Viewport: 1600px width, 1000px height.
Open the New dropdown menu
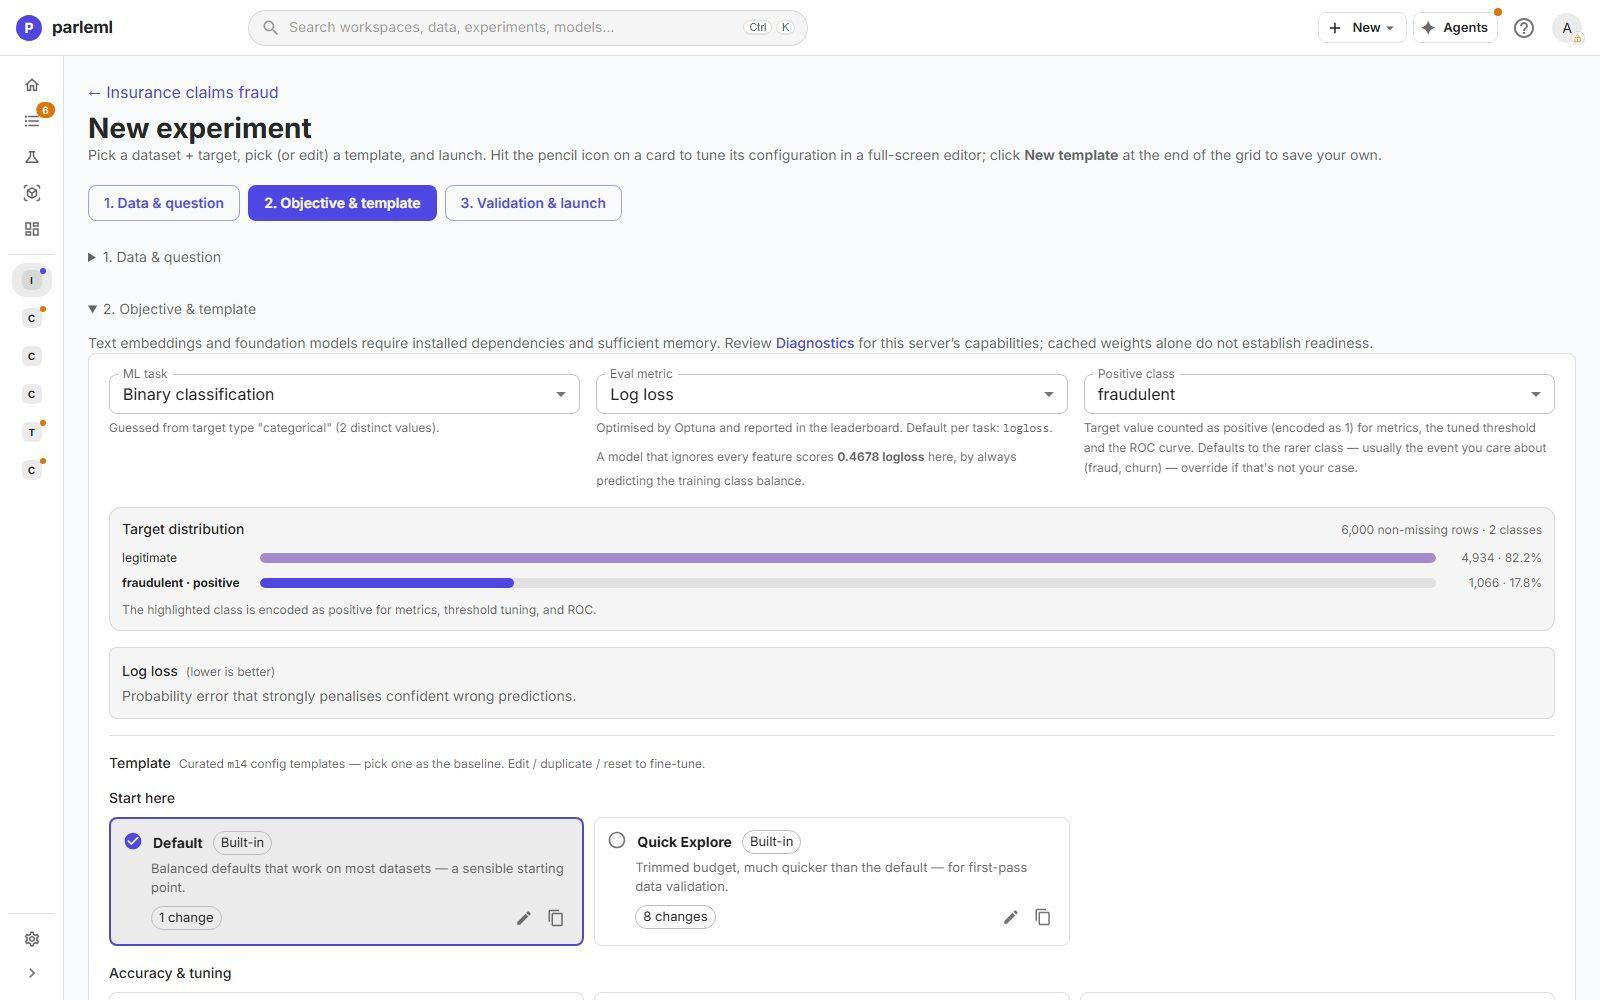point(1362,28)
